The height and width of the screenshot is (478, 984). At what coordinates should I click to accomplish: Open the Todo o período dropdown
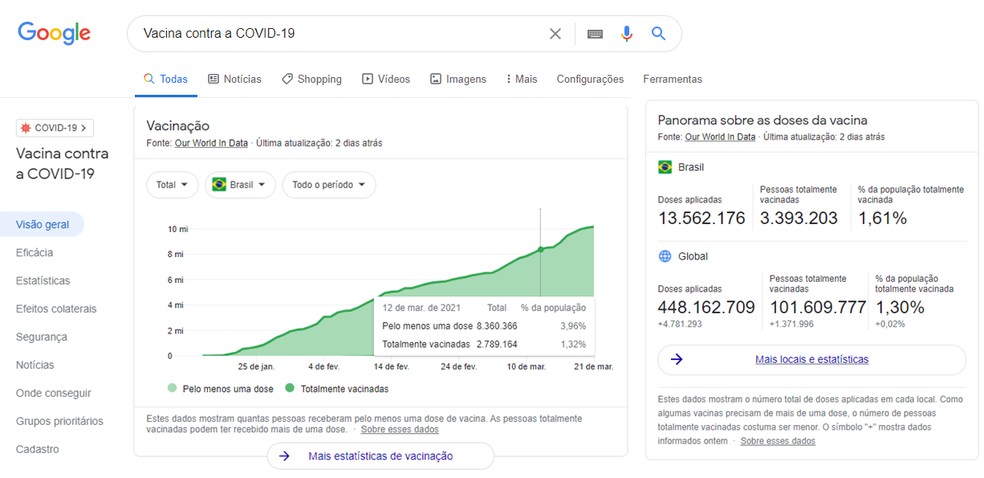point(329,185)
